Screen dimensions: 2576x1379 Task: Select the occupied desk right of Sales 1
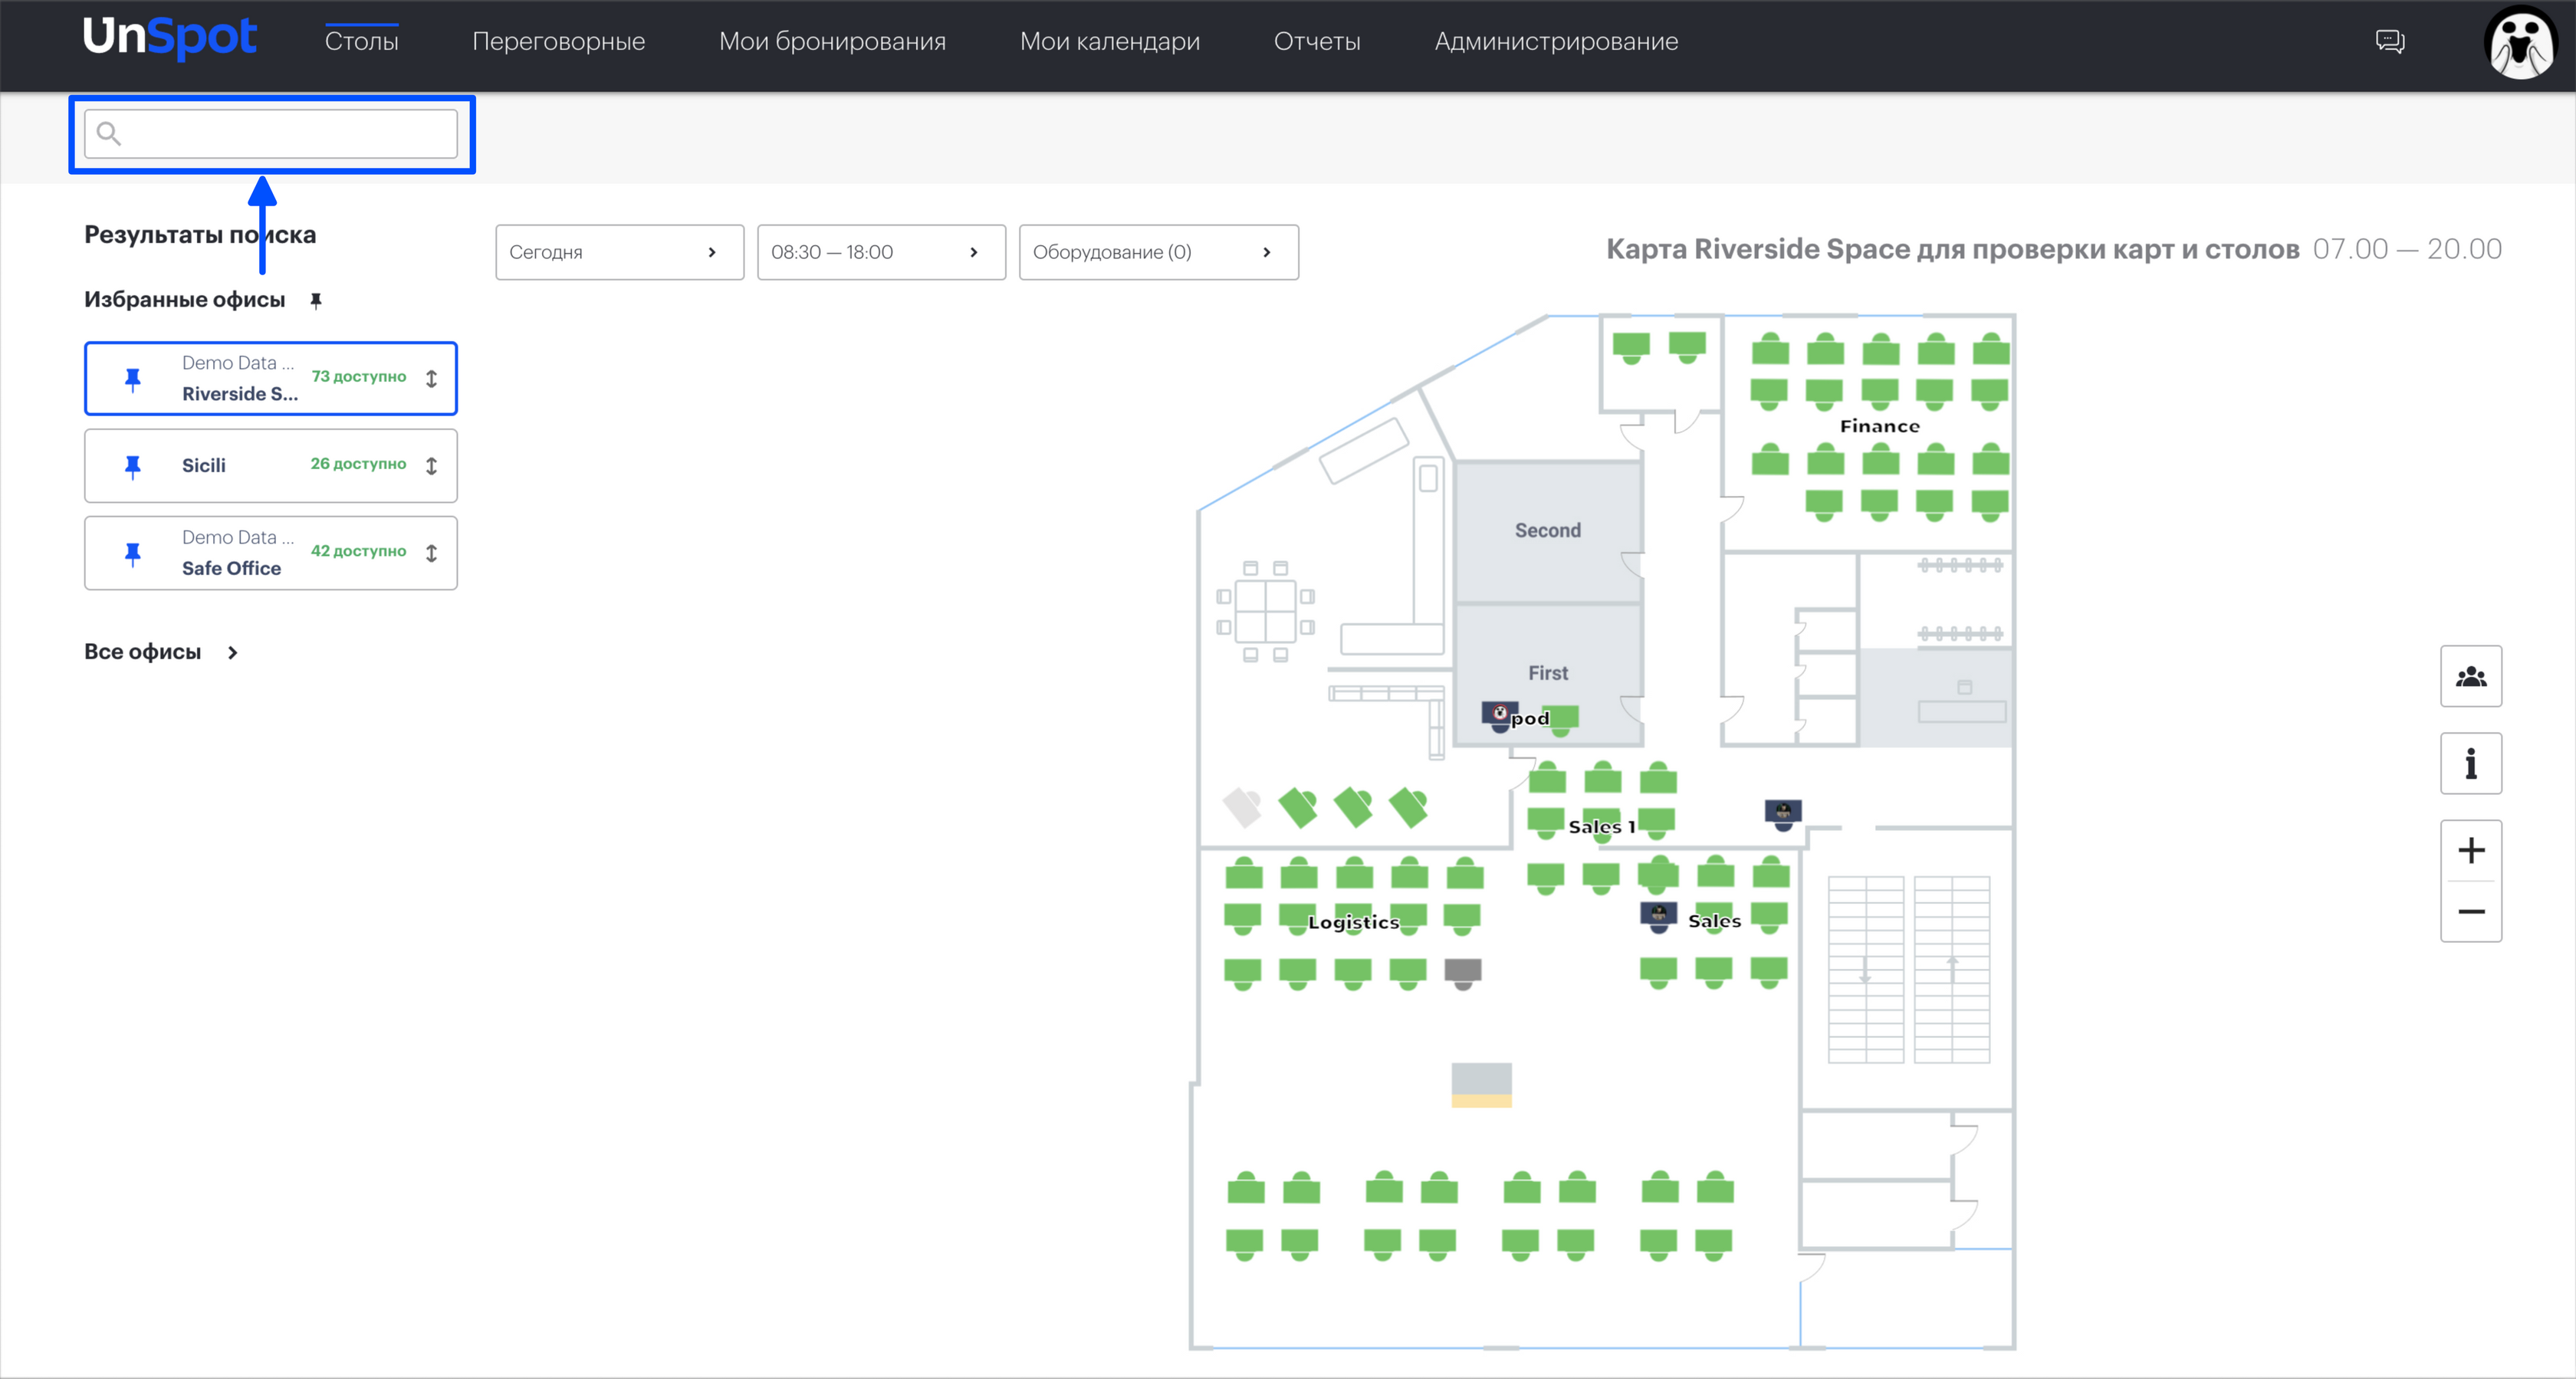(1783, 815)
